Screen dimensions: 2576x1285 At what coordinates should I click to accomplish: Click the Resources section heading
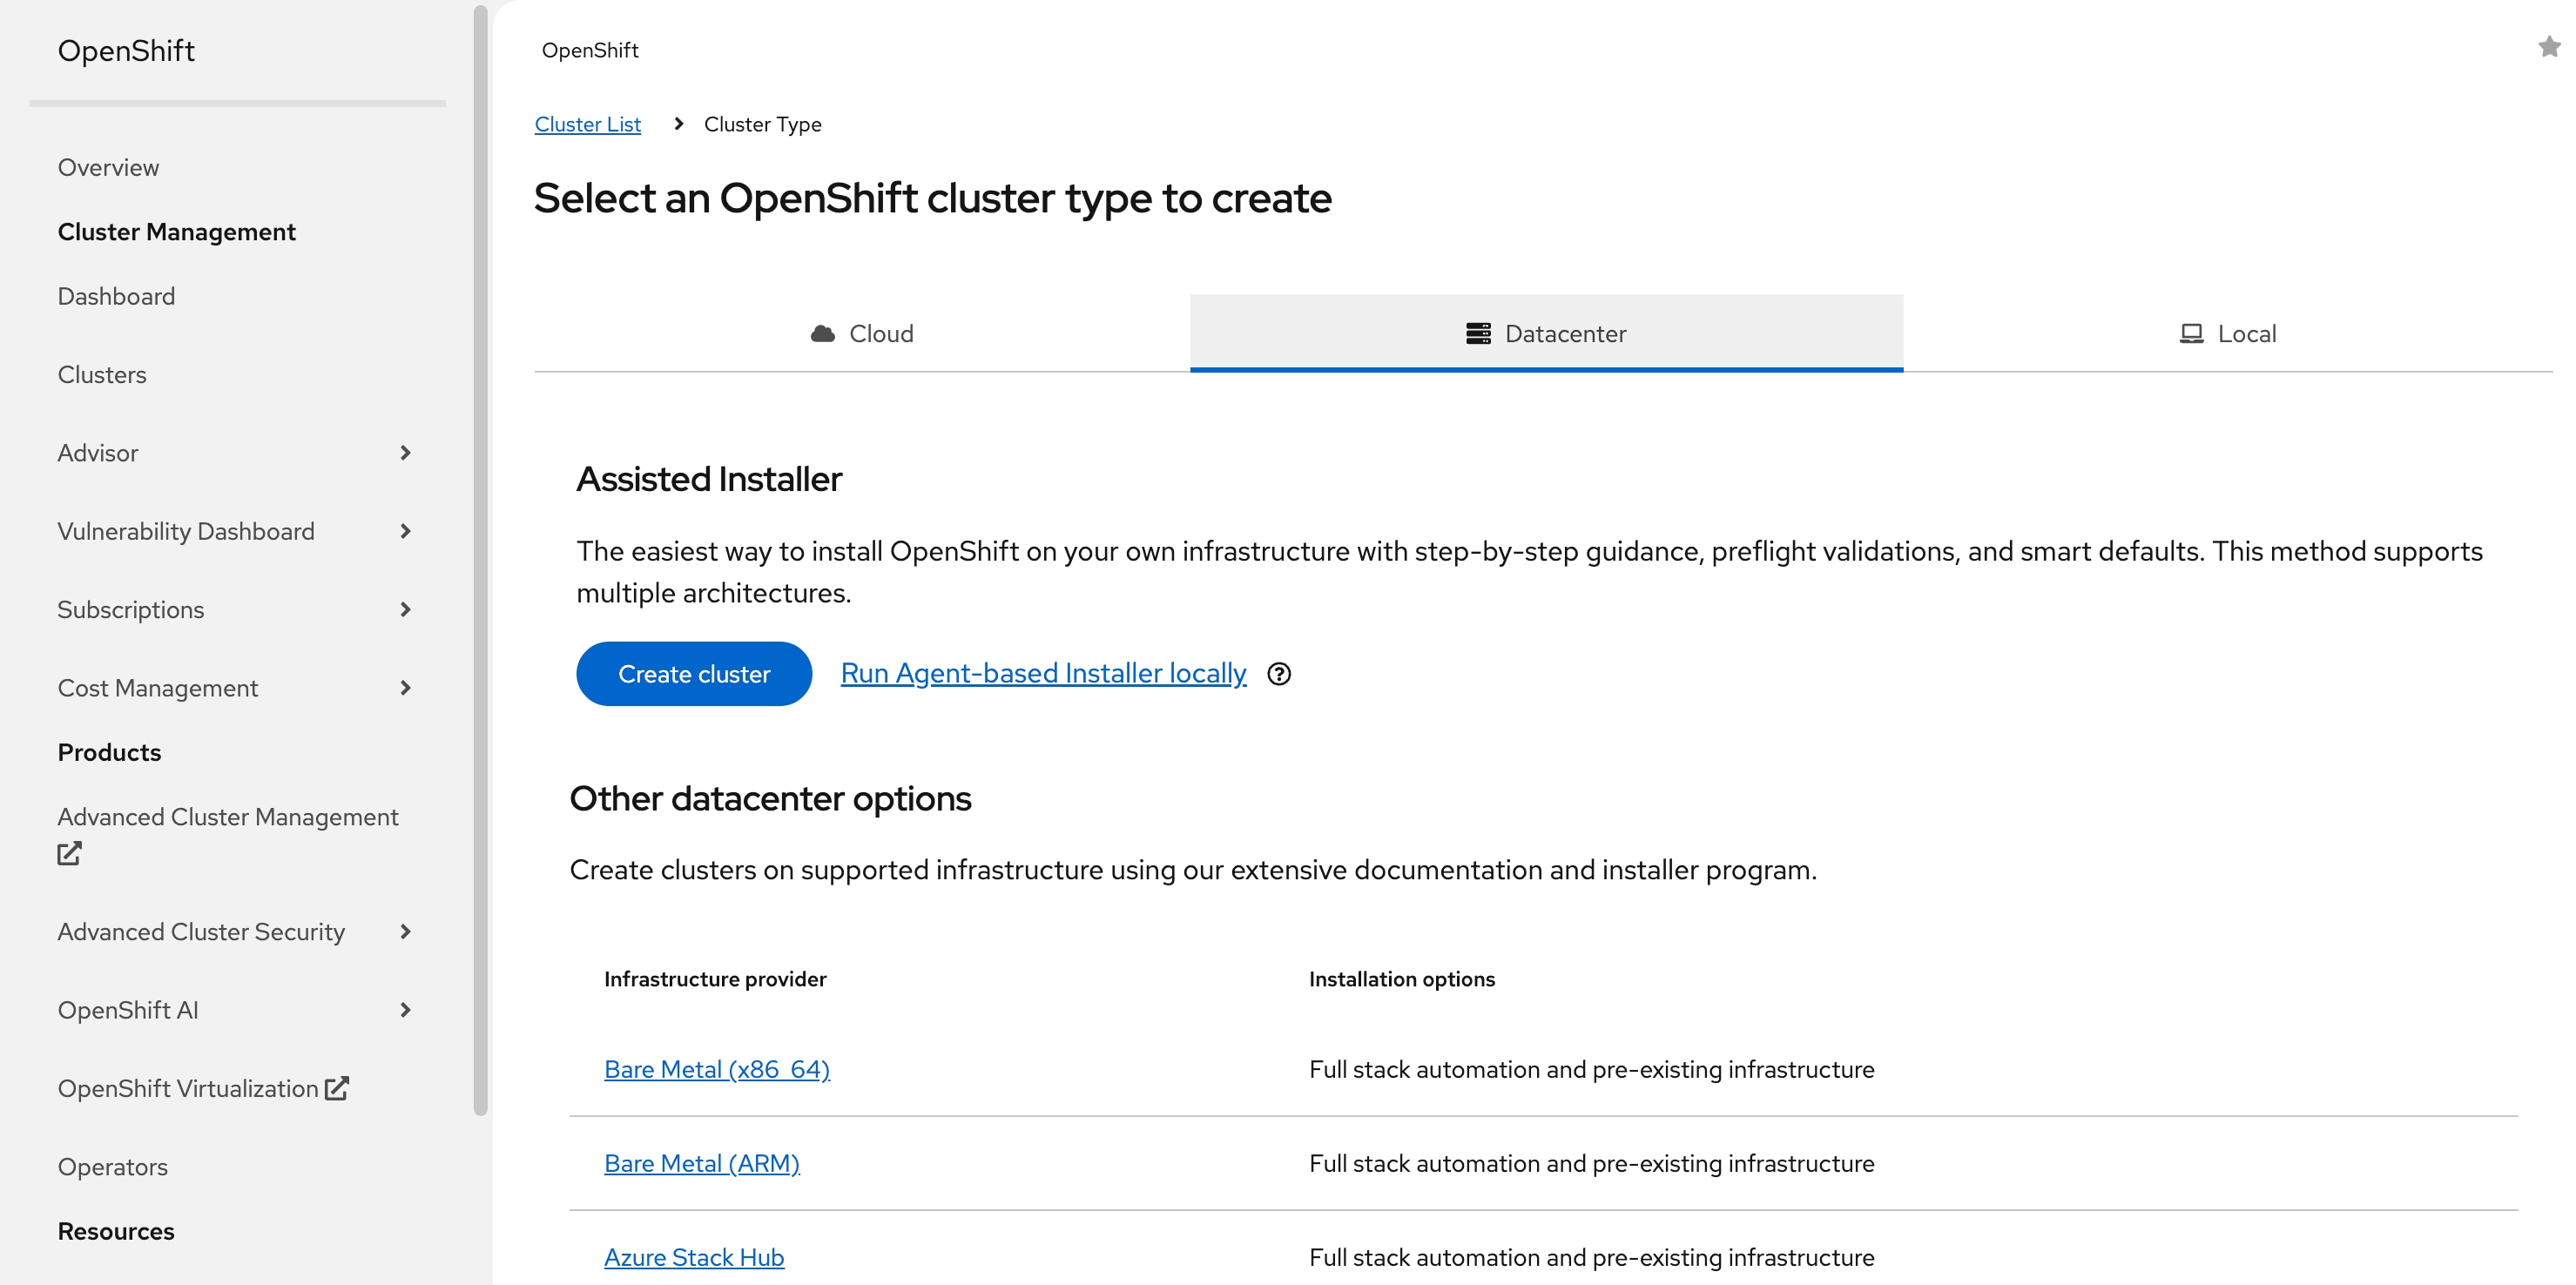pos(116,1231)
